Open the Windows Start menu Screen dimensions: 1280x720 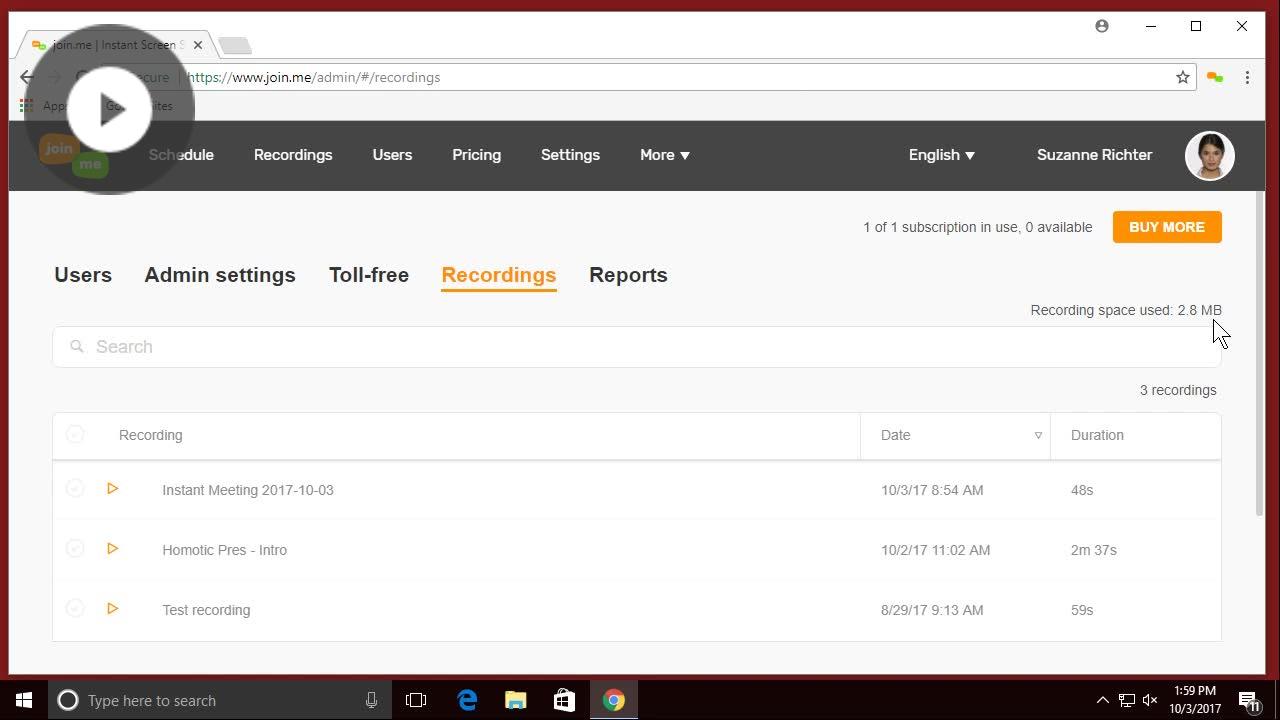click(24, 700)
